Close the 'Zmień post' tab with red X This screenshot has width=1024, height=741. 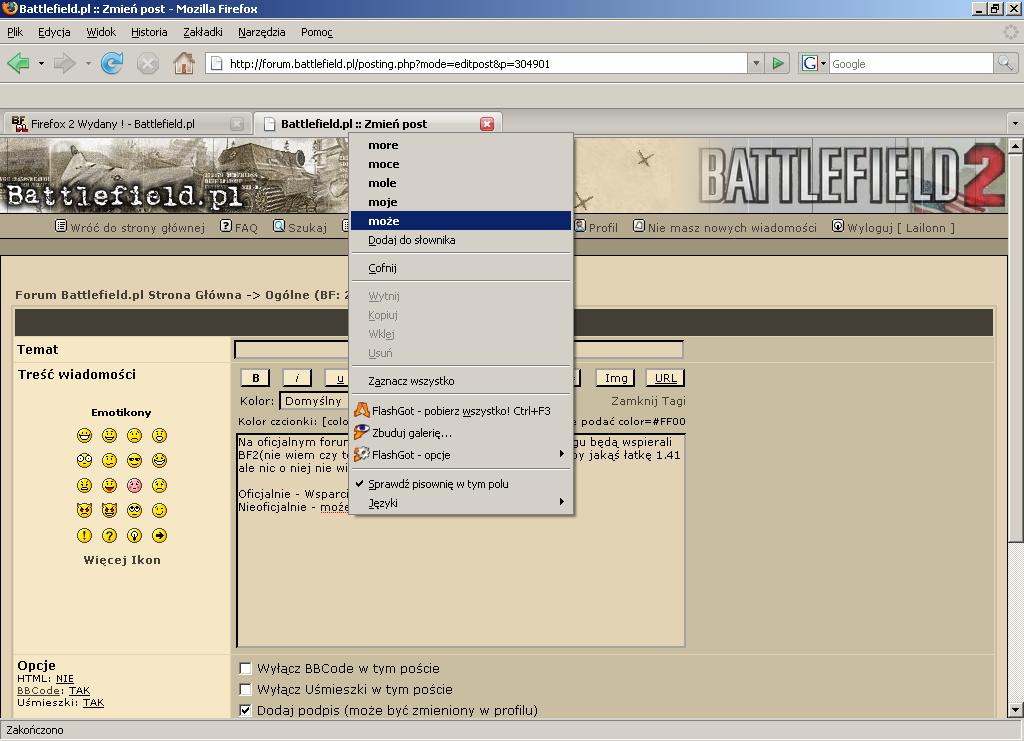[x=487, y=124]
